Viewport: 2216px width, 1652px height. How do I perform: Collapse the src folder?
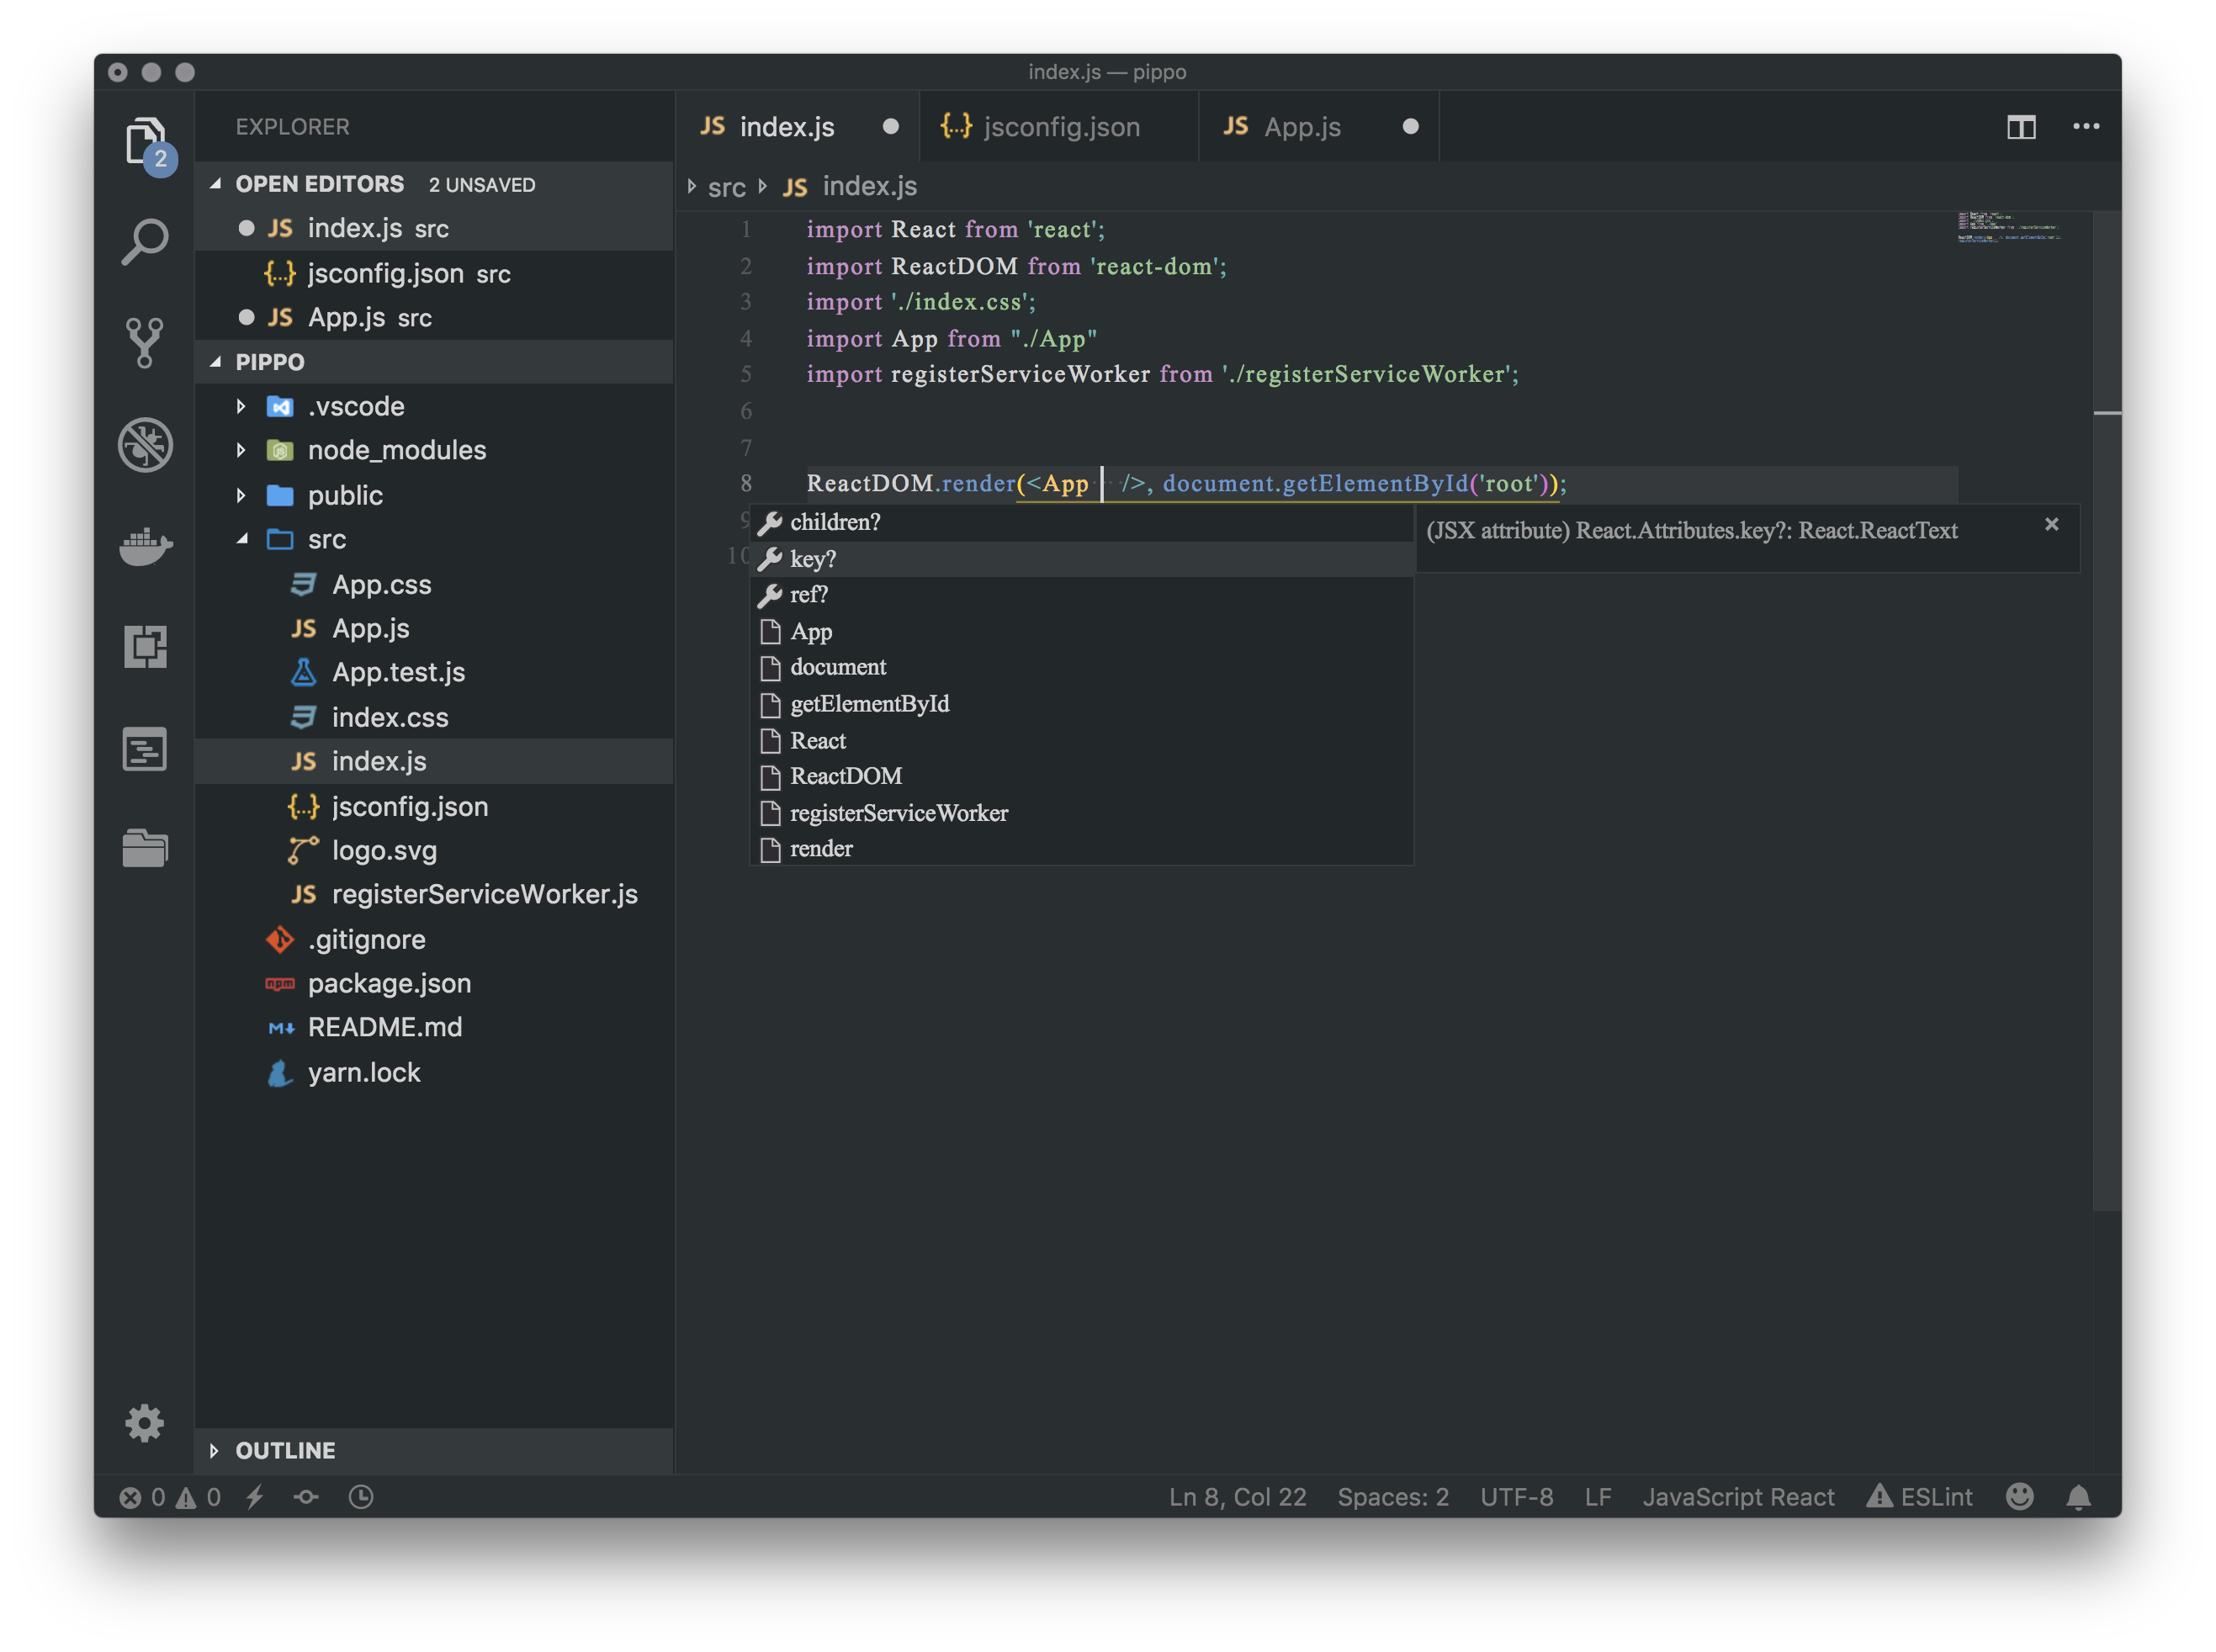tap(326, 540)
